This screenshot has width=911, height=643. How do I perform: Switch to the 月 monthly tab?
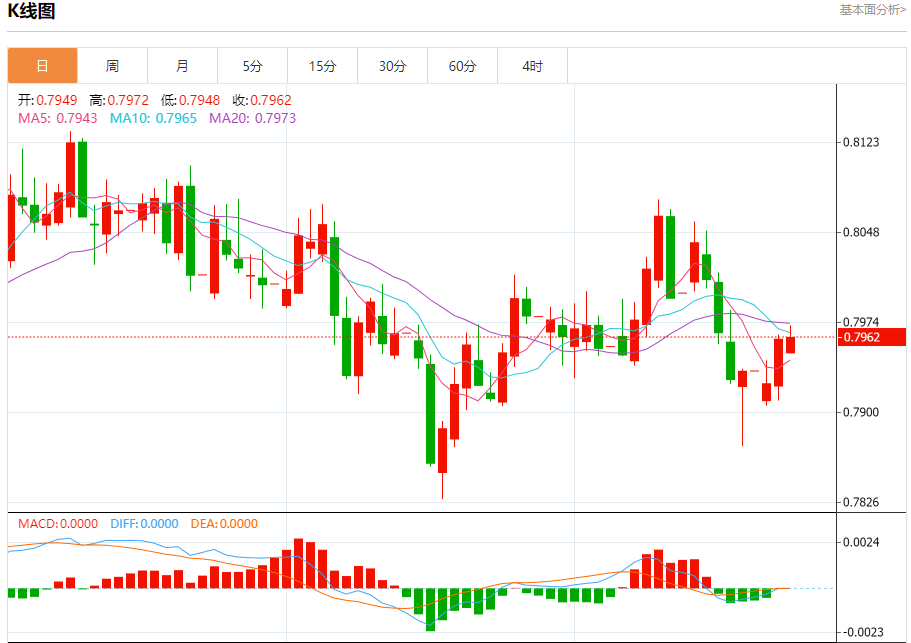coord(182,66)
